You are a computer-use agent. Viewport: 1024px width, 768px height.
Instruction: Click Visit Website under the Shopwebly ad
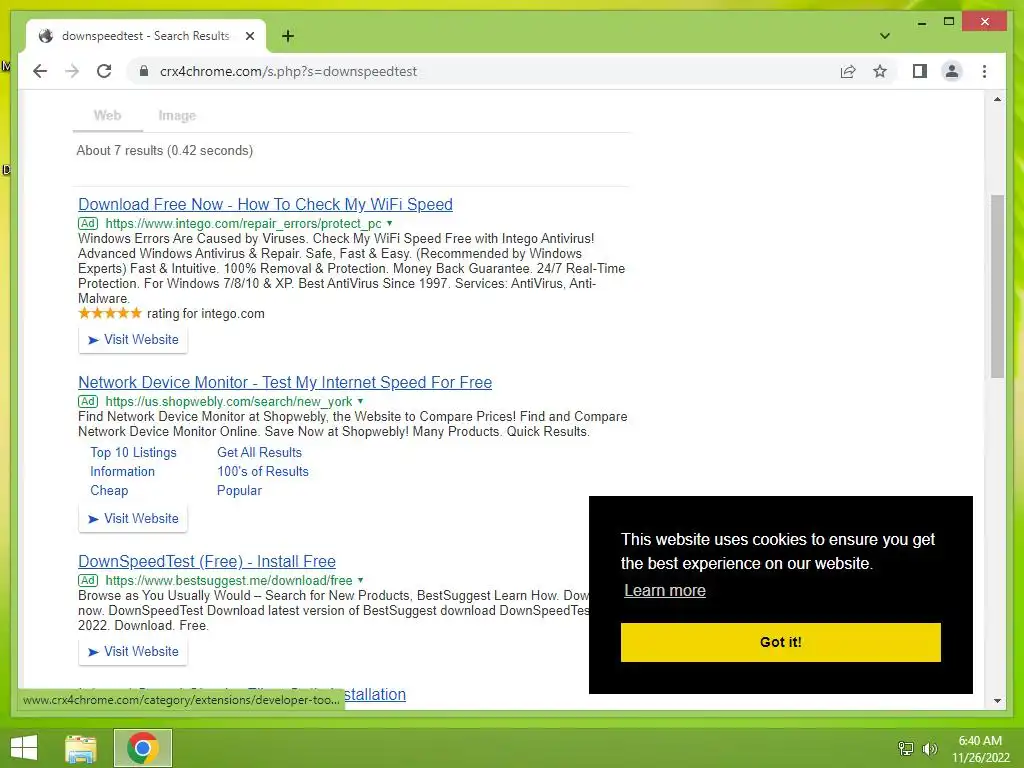[x=133, y=519]
